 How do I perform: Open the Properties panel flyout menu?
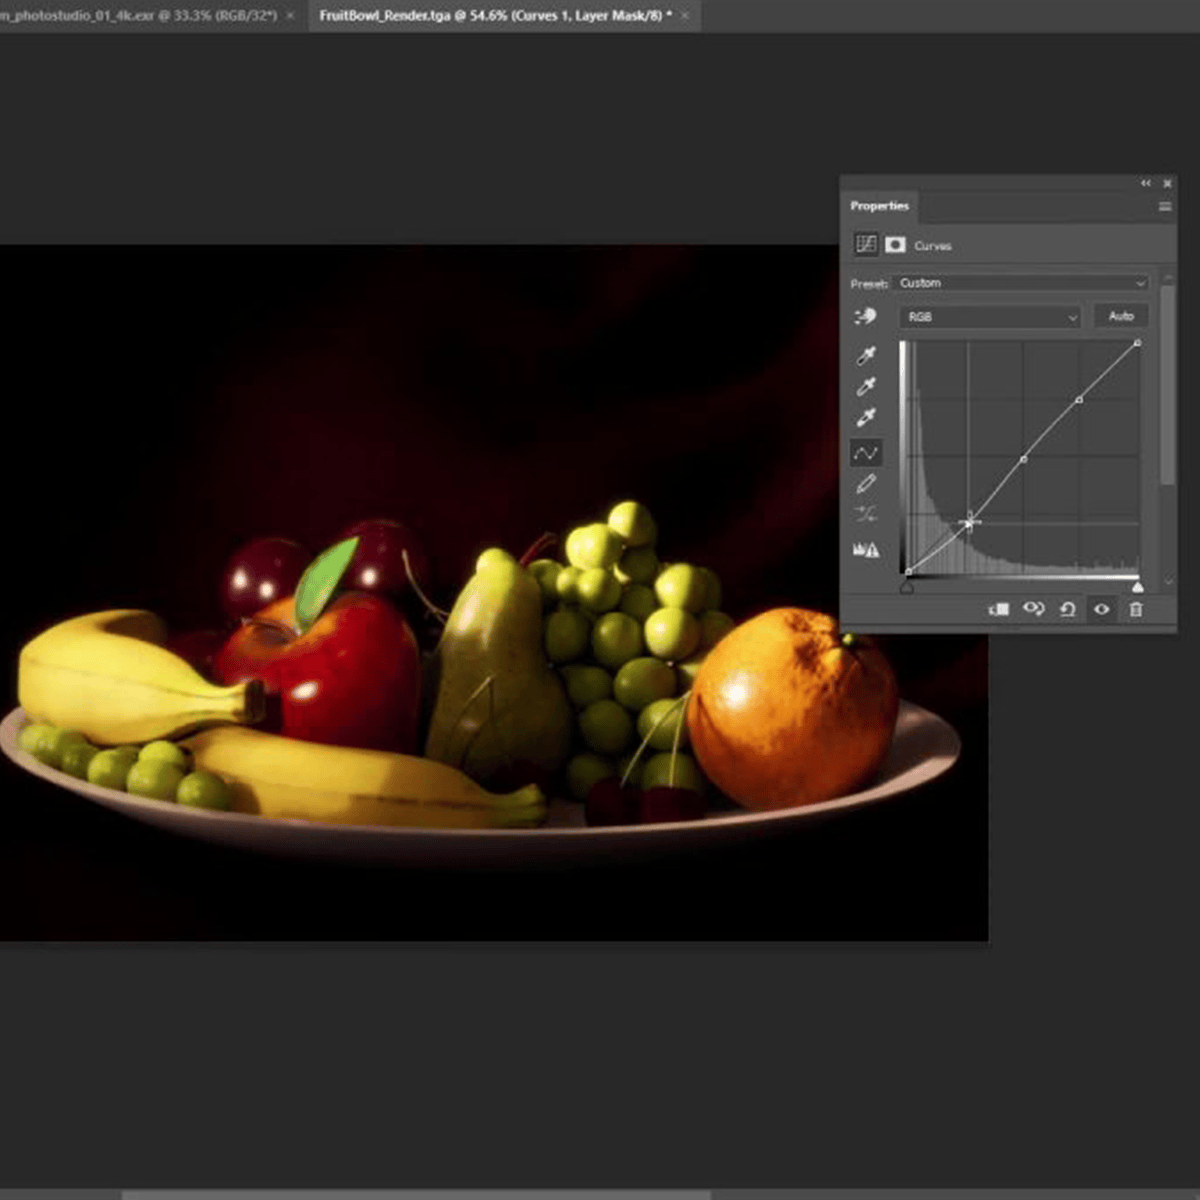(x=1165, y=206)
